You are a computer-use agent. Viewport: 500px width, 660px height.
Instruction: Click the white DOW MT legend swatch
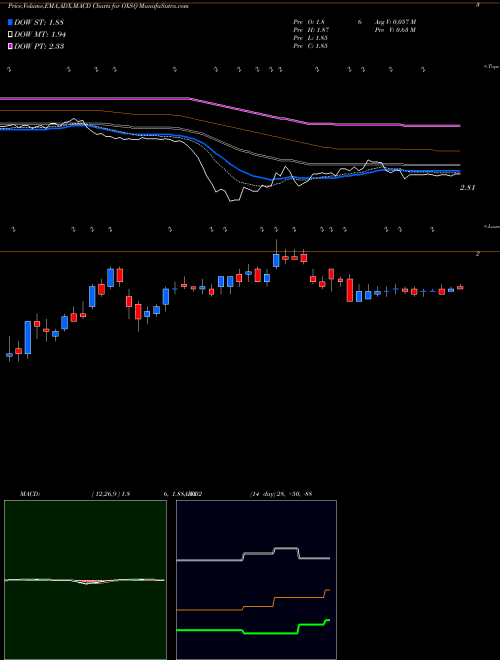coord(11,34)
